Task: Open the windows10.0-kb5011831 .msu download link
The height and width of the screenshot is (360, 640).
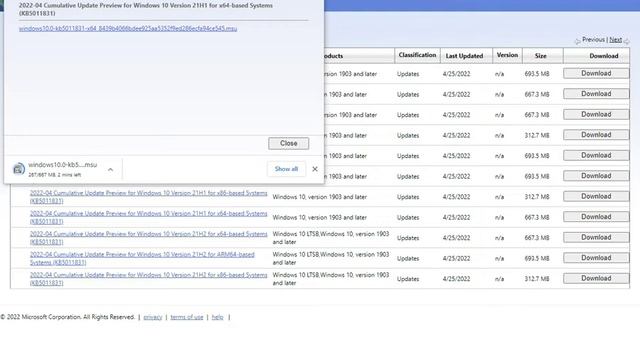Action: pos(128,29)
